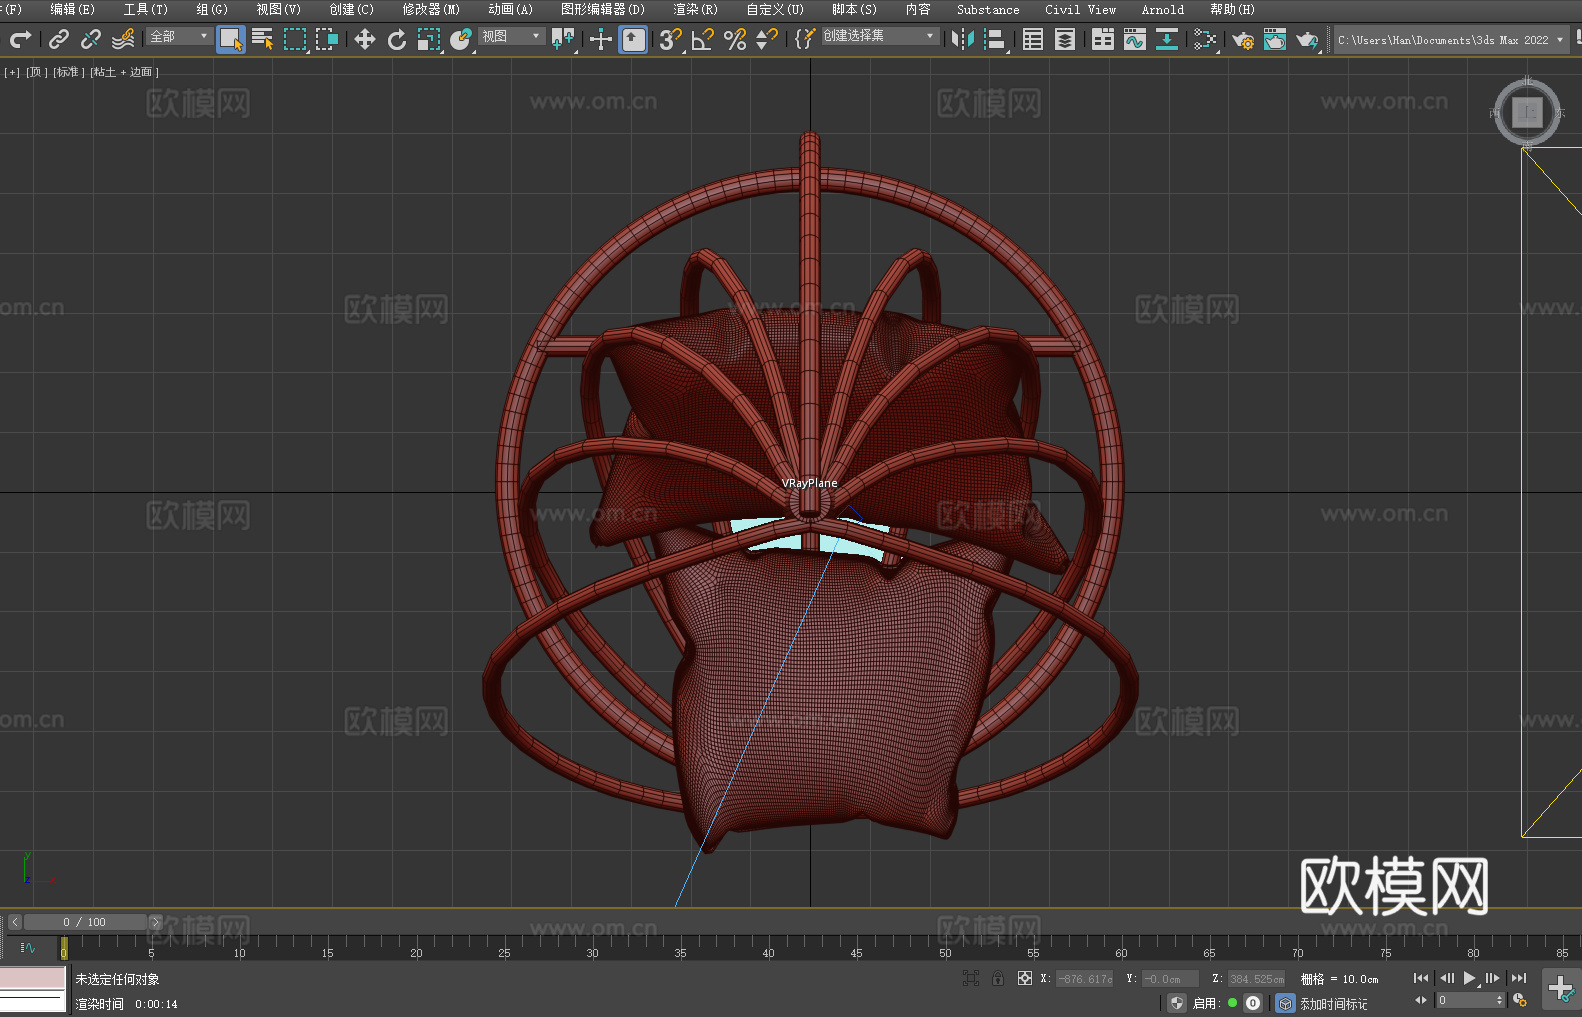Open Render Setup (teapot with gear)

[x=1243, y=39]
